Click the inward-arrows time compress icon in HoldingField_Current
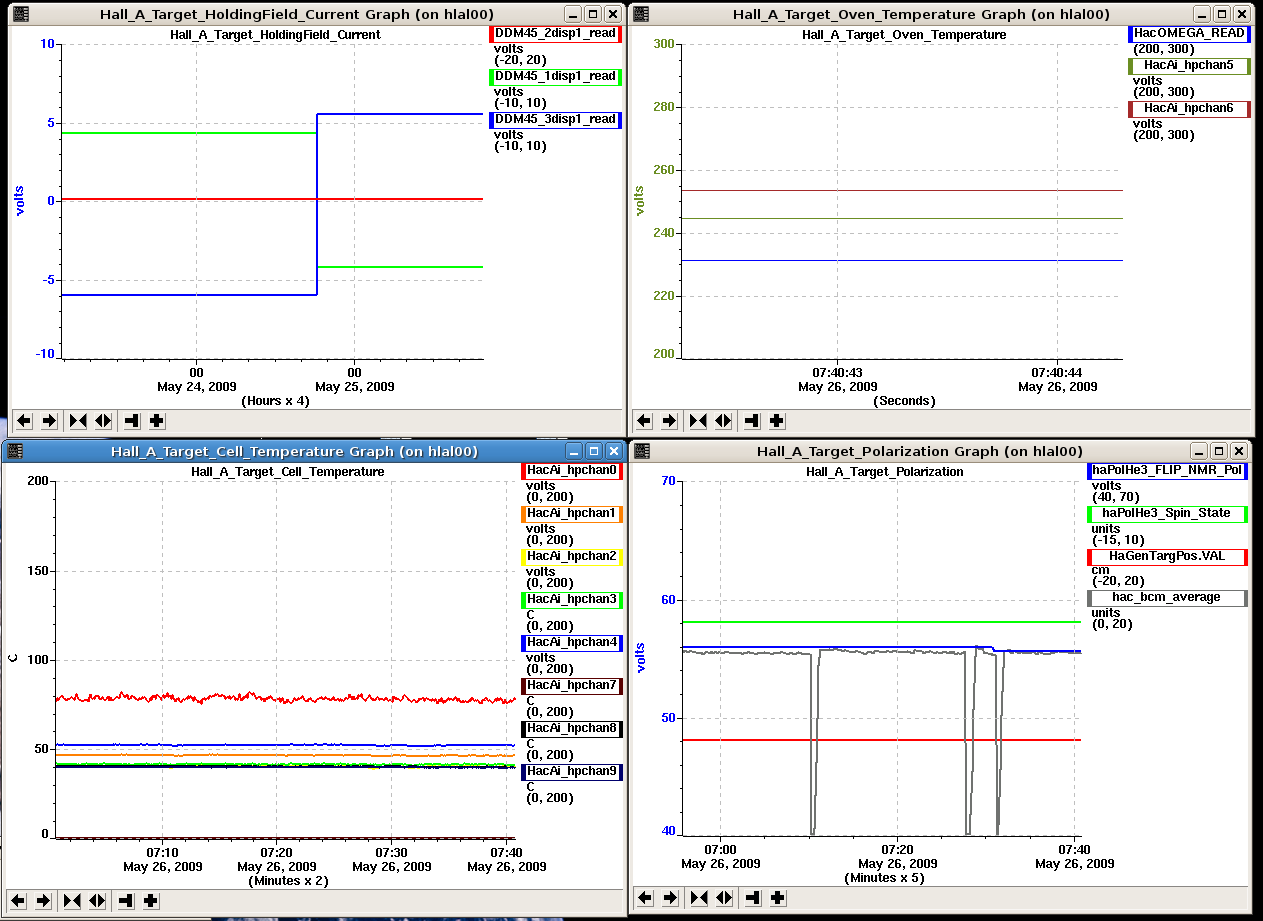Image resolution: width=1263 pixels, height=921 pixels. (x=78, y=421)
